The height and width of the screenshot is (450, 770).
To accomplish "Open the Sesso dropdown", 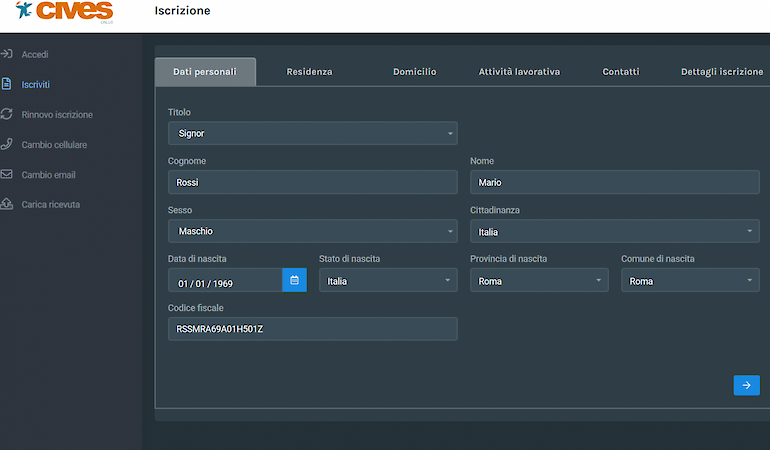I will tap(312, 231).
